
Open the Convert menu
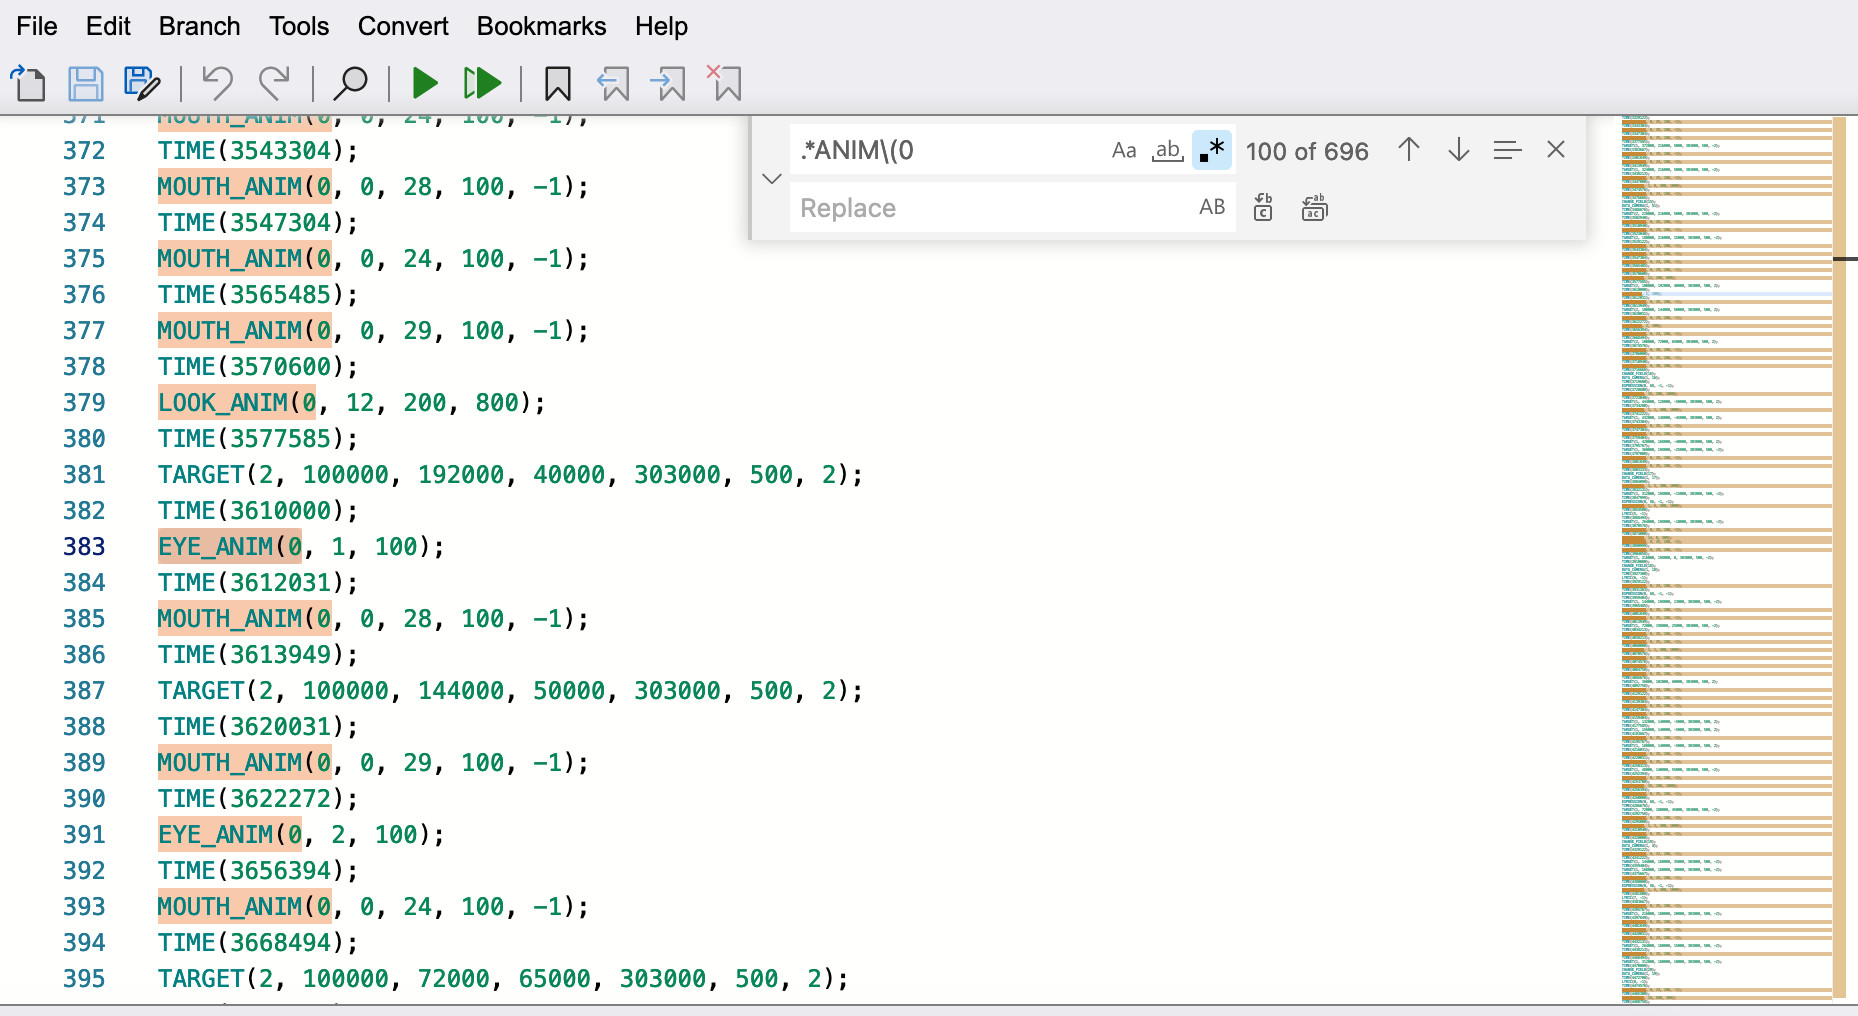(x=402, y=26)
